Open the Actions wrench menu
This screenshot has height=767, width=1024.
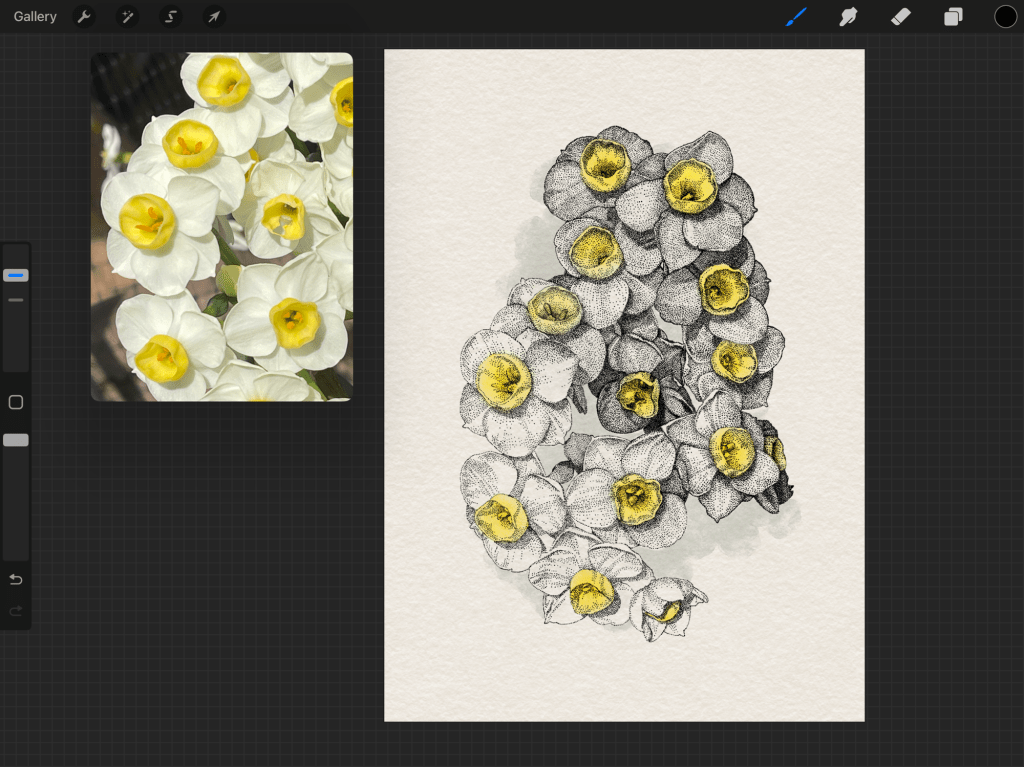[84, 17]
